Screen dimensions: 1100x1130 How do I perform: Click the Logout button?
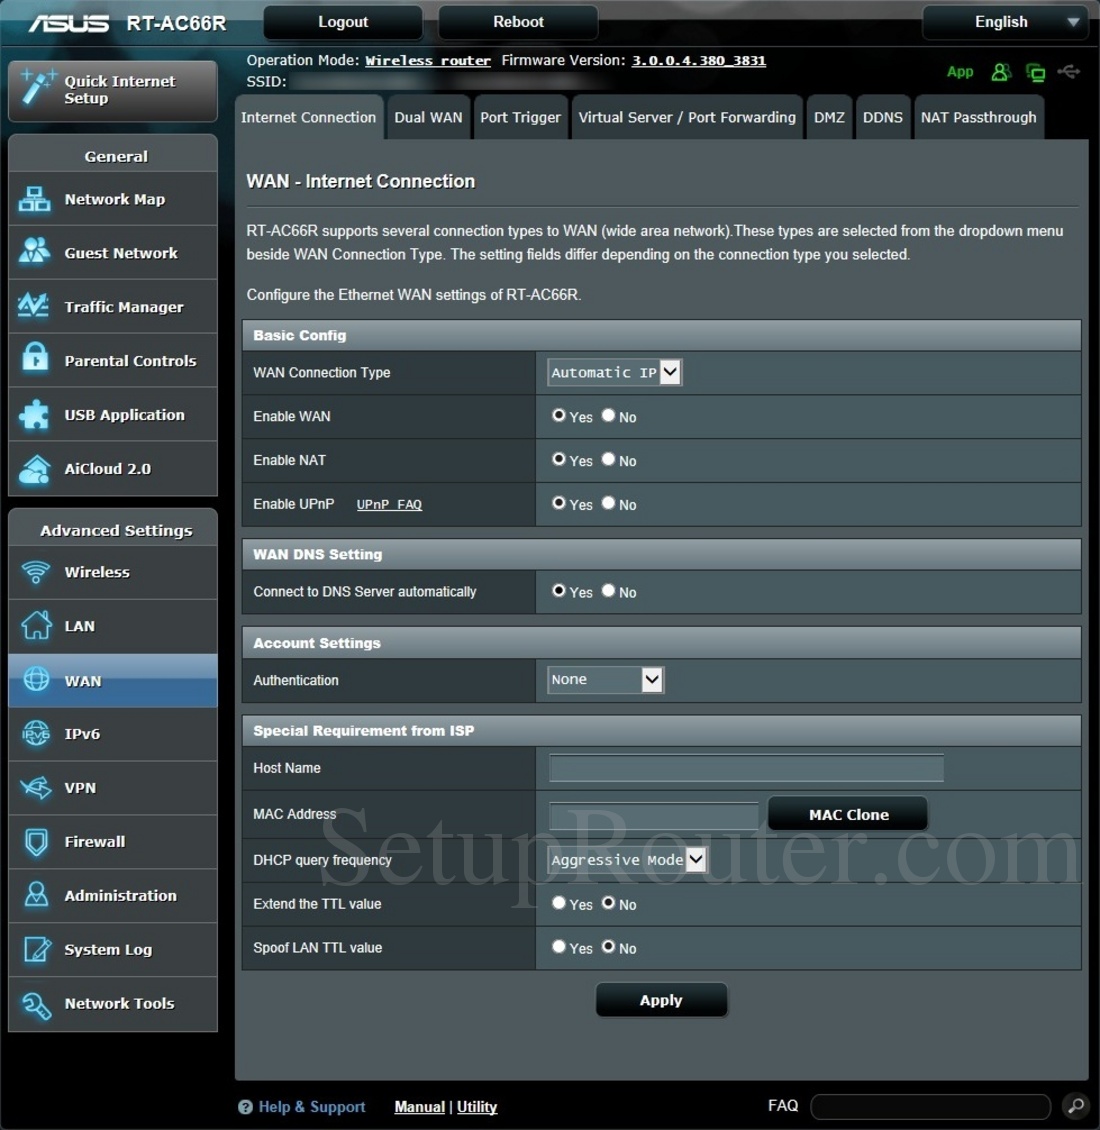pos(343,22)
